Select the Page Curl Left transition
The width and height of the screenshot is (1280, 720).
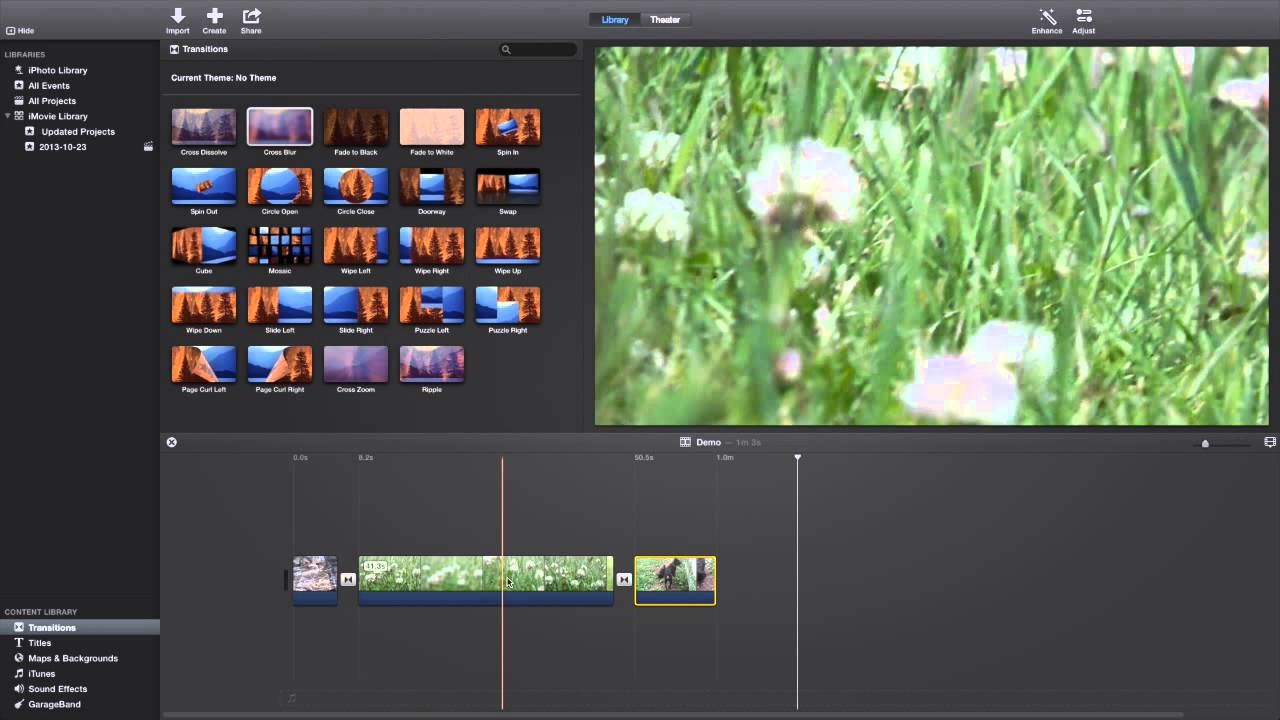click(x=204, y=364)
